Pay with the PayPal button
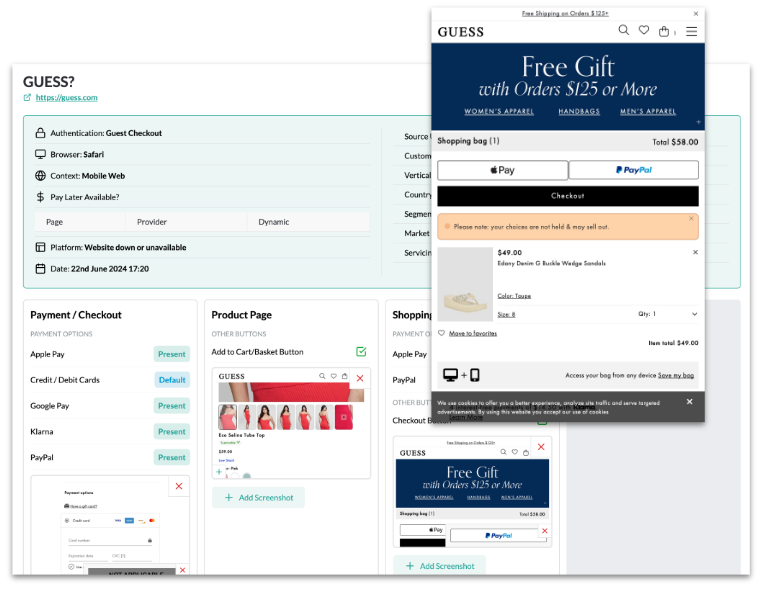The height and width of the screenshot is (590, 767). [x=633, y=170]
